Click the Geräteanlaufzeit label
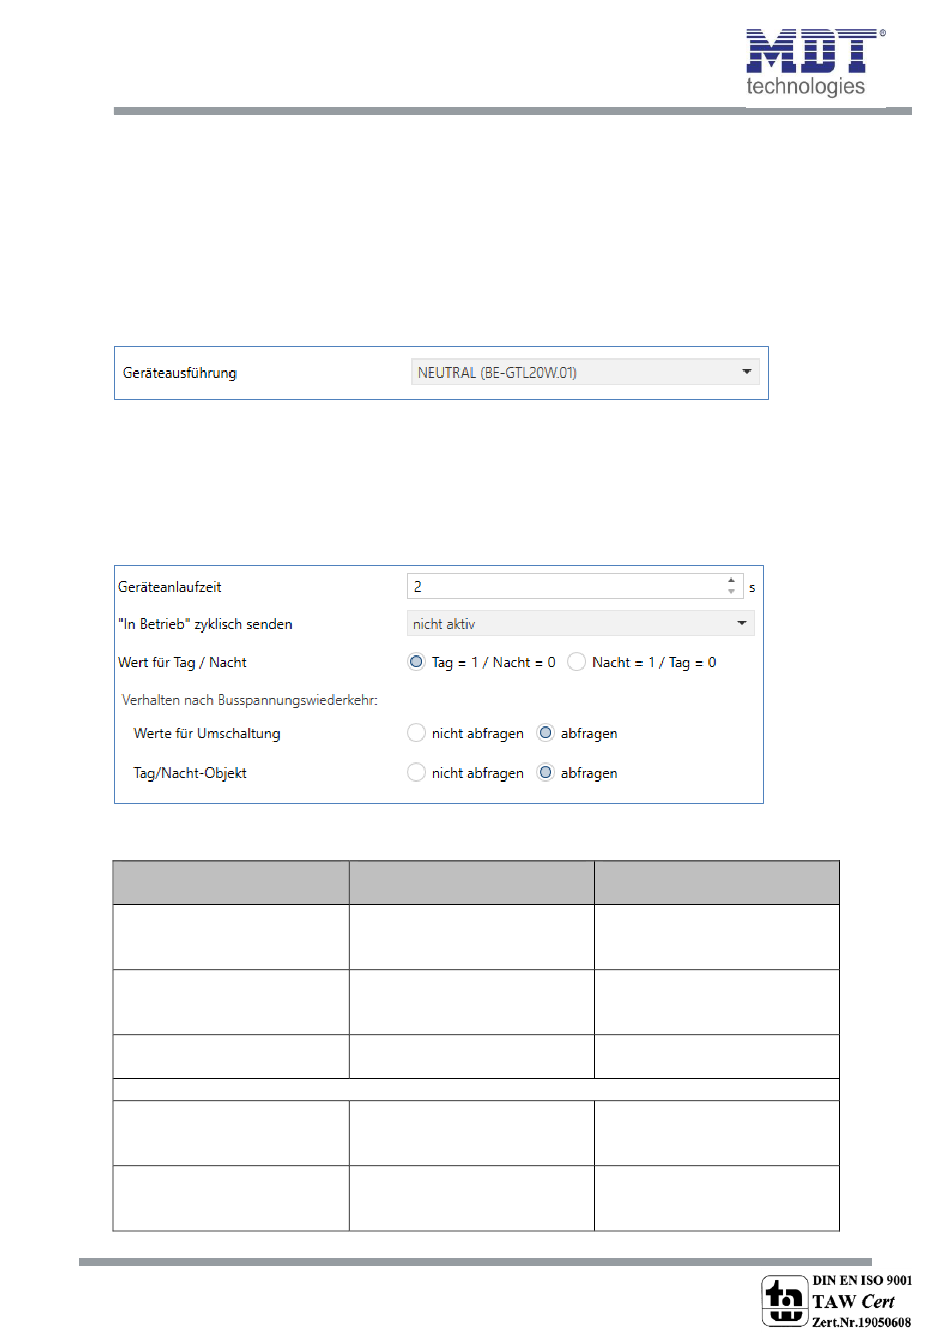The height and width of the screenshot is (1344, 950). (170, 587)
